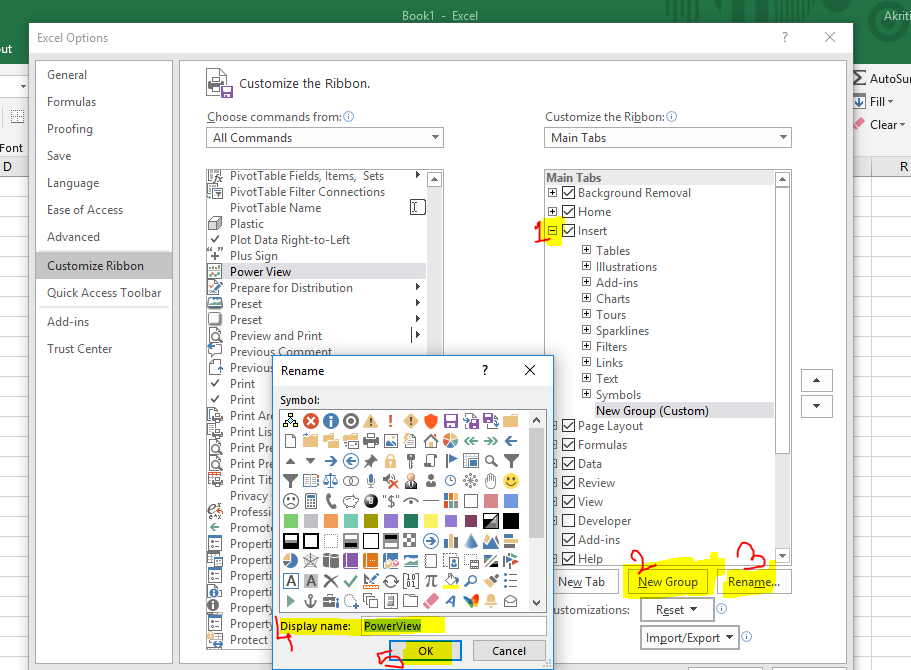Click the New Group button
Image resolution: width=911 pixels, height=670 pixels.
point(668,582)
